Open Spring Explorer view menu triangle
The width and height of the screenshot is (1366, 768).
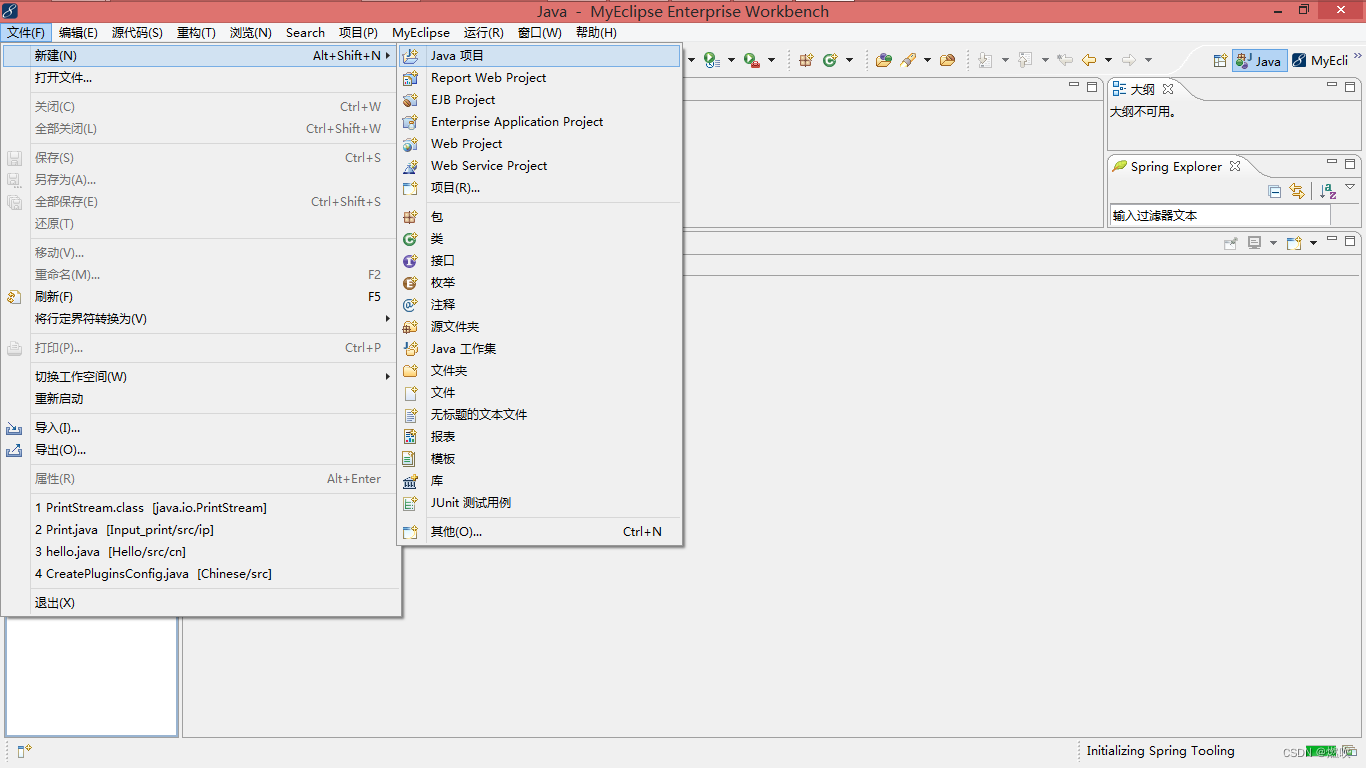1350,187
